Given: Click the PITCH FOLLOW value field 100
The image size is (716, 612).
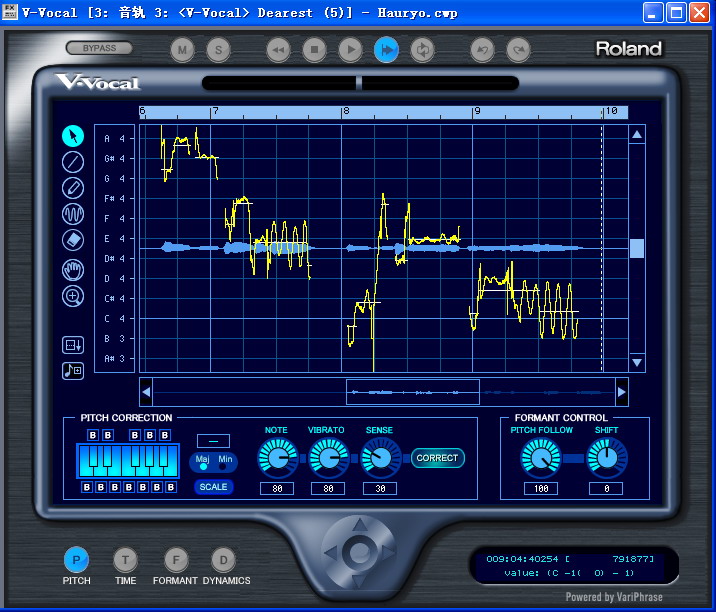Looking at the screenshot, I should click(541, 489).
